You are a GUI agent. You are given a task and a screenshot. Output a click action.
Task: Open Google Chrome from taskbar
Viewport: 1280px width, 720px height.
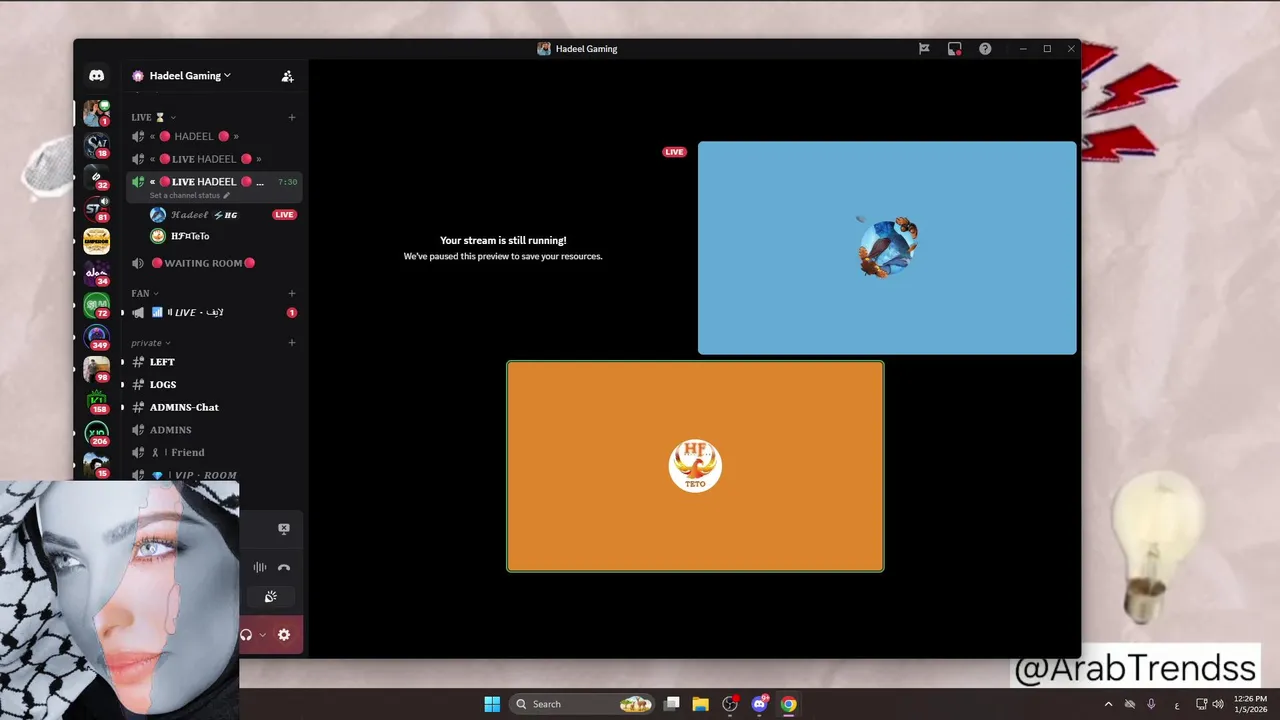[789, 704]
